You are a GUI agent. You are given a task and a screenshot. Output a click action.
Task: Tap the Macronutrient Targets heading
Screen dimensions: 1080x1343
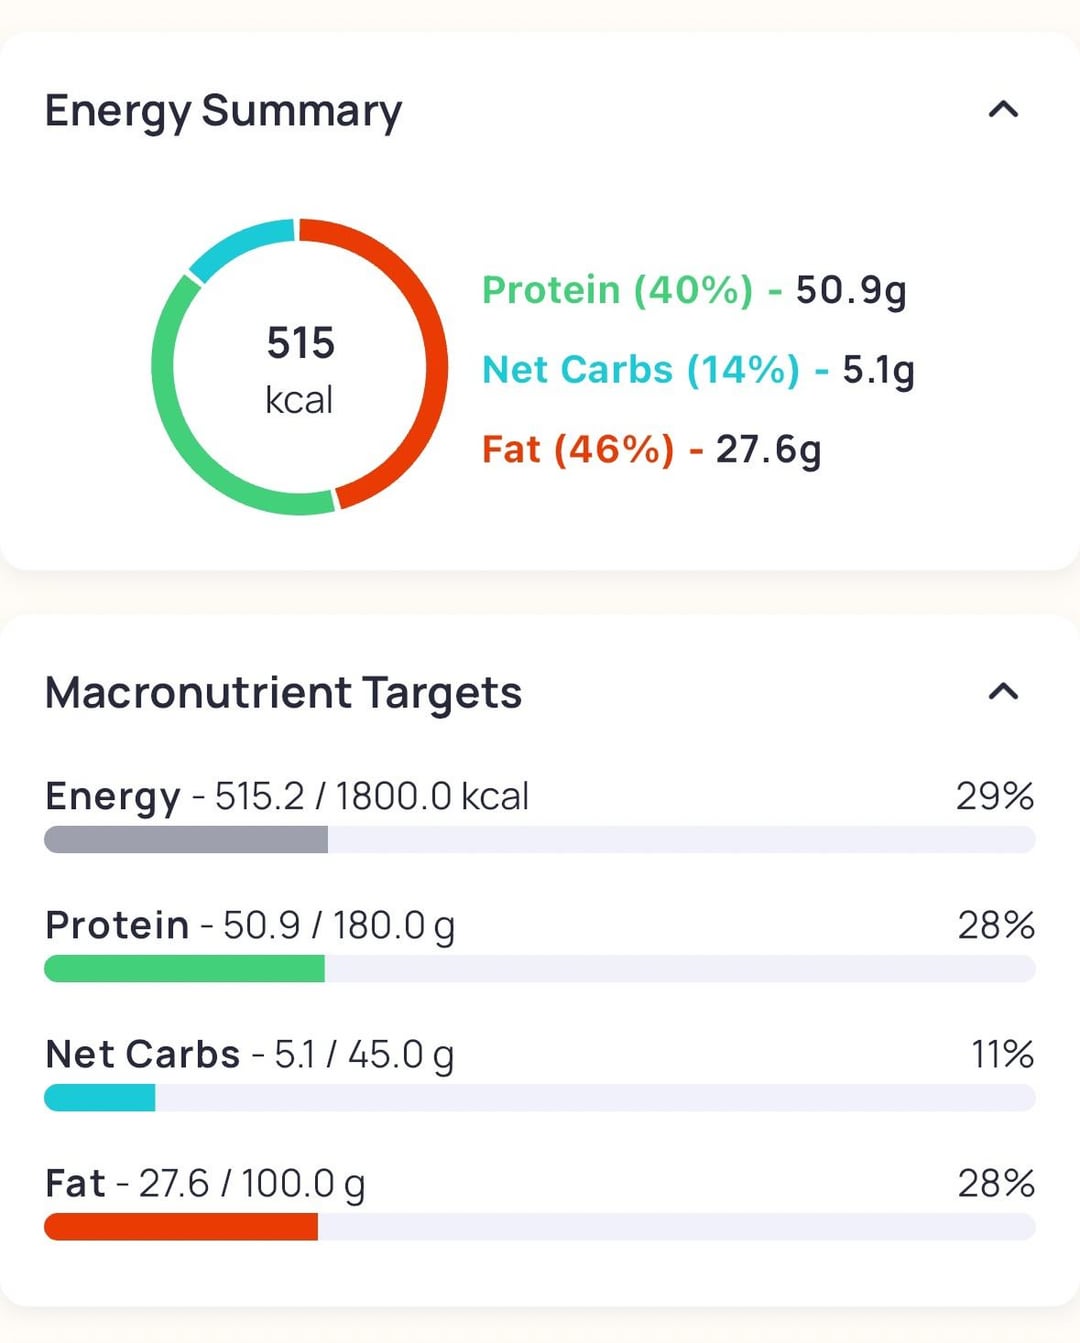coord(283,692)
